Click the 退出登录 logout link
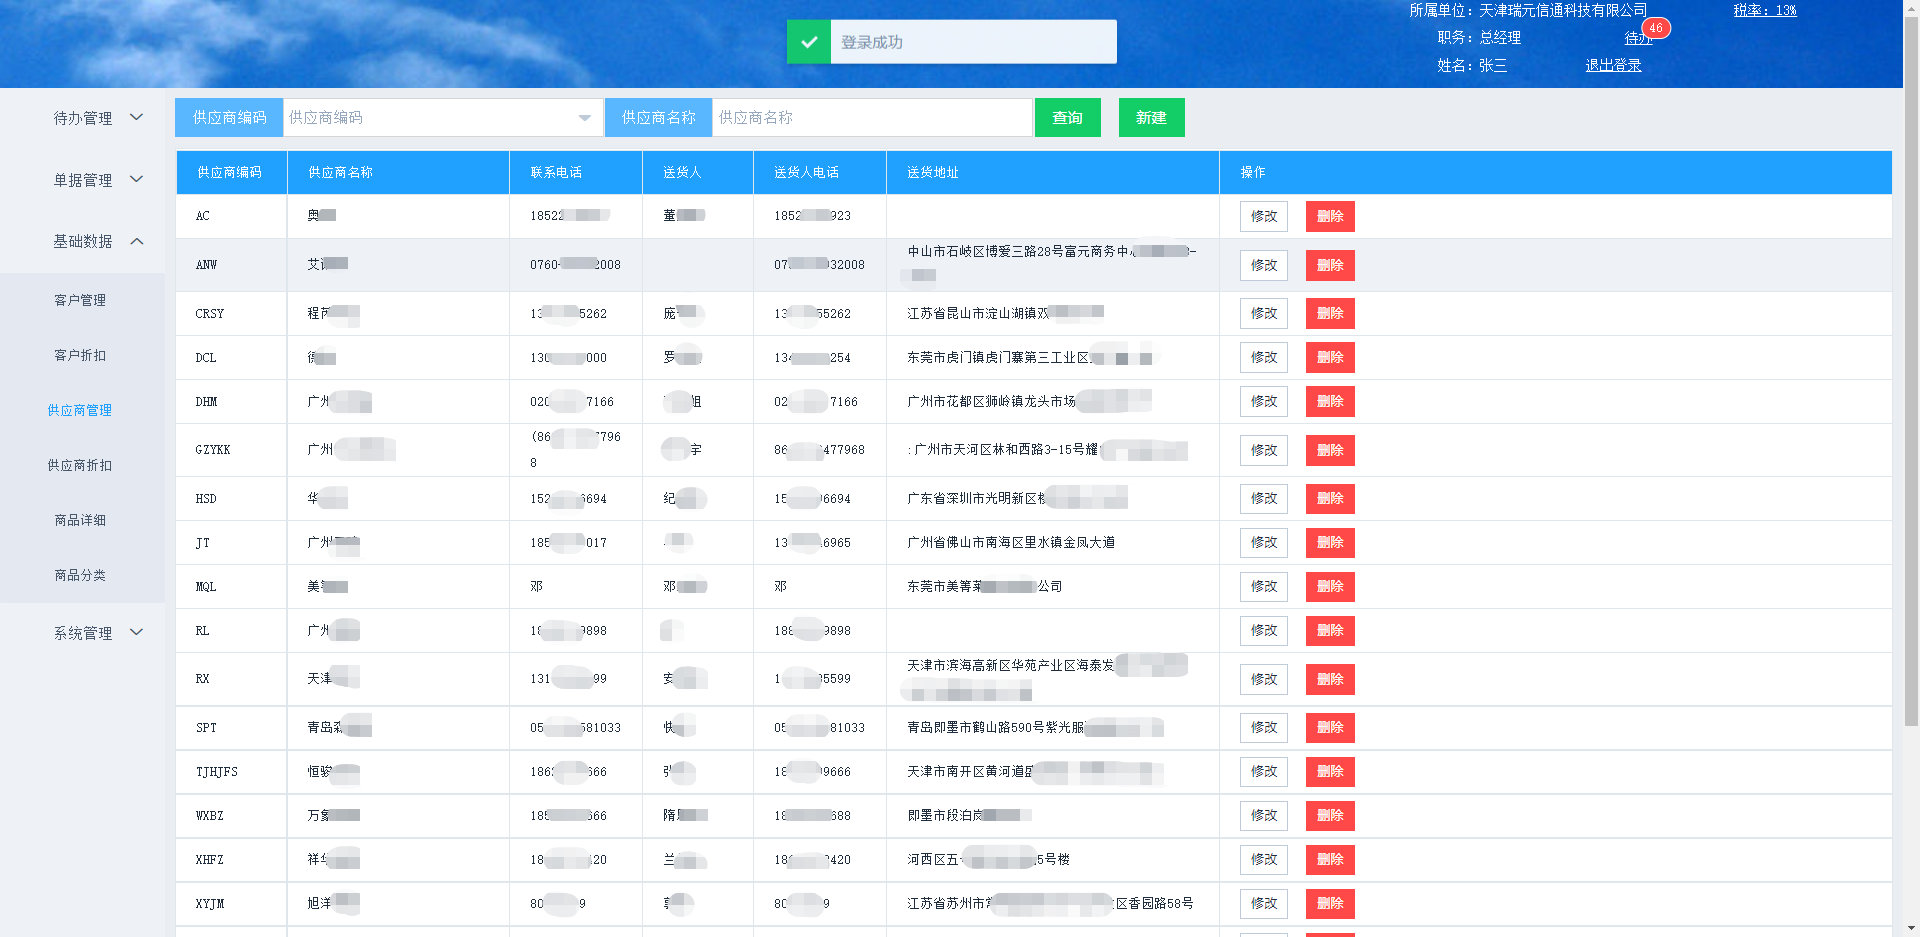The height and width of the screenshot is (937, 1920). (1612, 65)
